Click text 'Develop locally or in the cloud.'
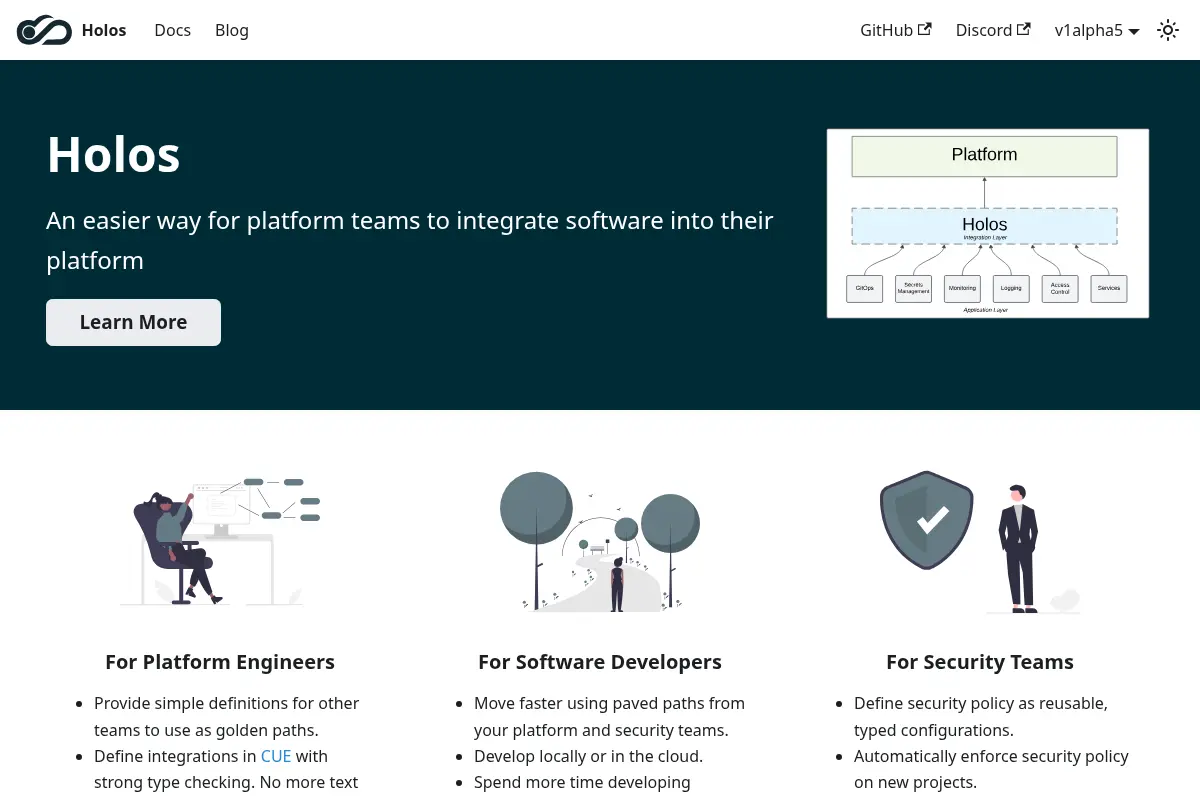Viewport: 1200px width, 800px height. pyautogui.click(x=589, y=756)
